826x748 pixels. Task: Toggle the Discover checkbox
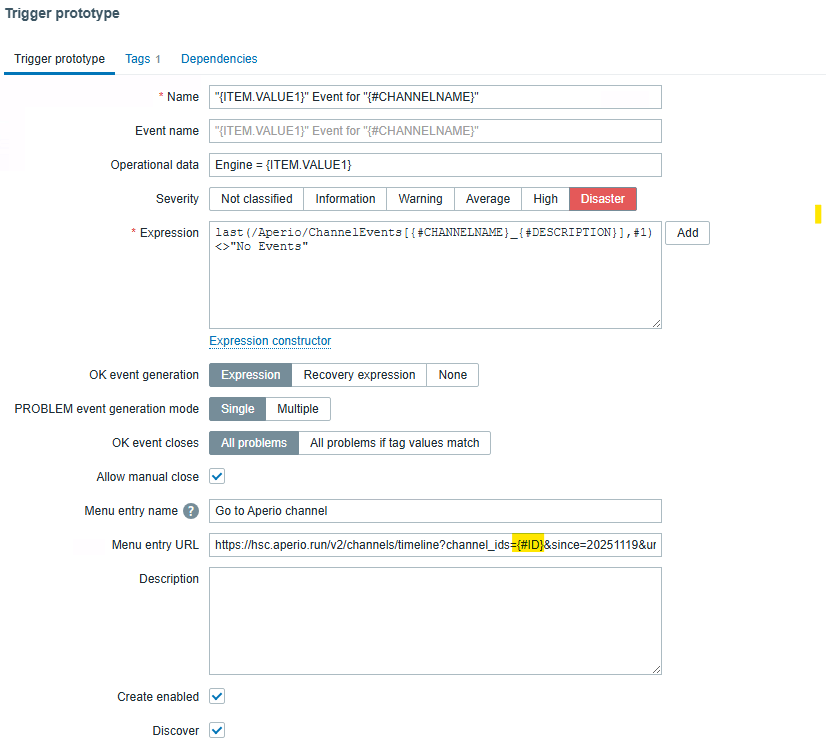coord(217,730)
